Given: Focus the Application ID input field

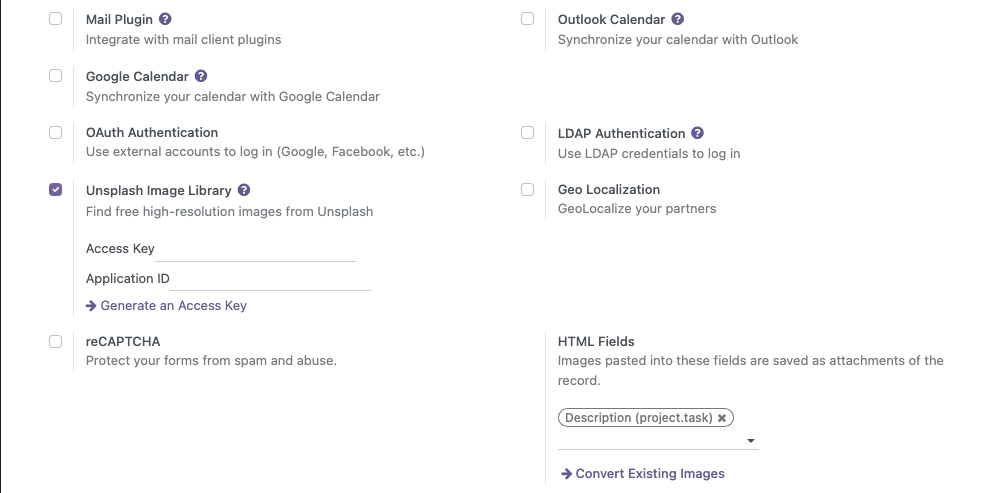Looking at the screenshot, I should 270,279.
